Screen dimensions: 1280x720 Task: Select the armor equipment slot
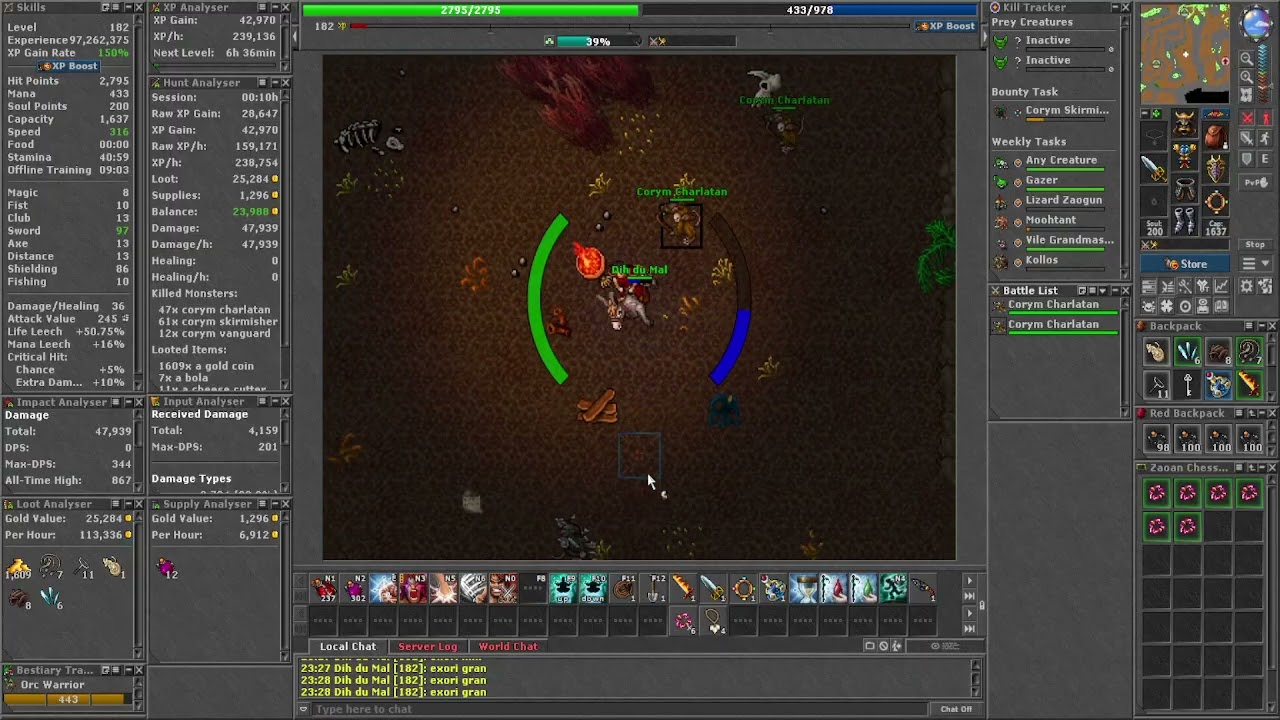(x=1185, y=156)
